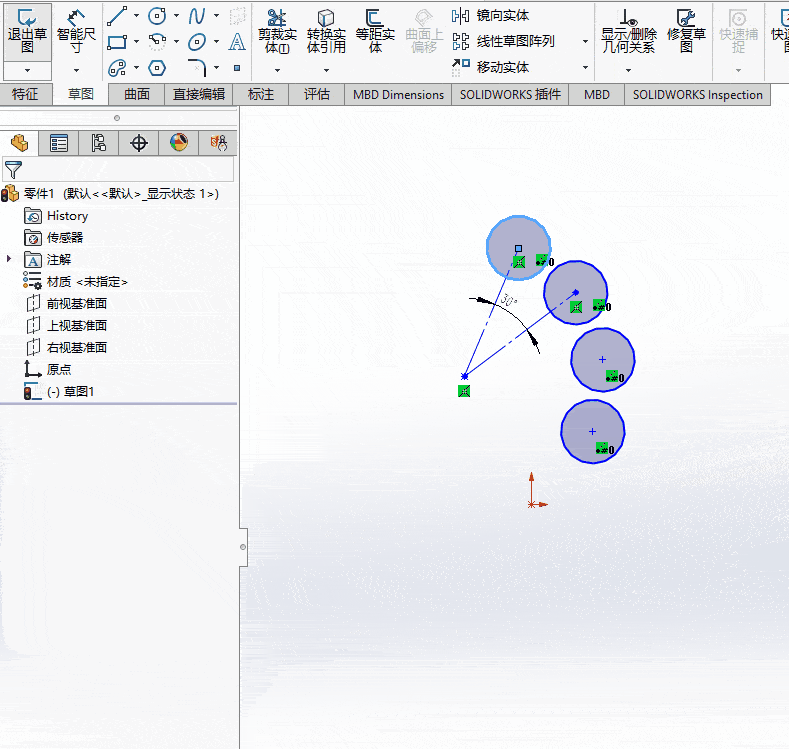The width and height of the screenshot is (789, 749).
Task: Open the Rectangle tool dropdown arrow
Action: tap(136, 42)
